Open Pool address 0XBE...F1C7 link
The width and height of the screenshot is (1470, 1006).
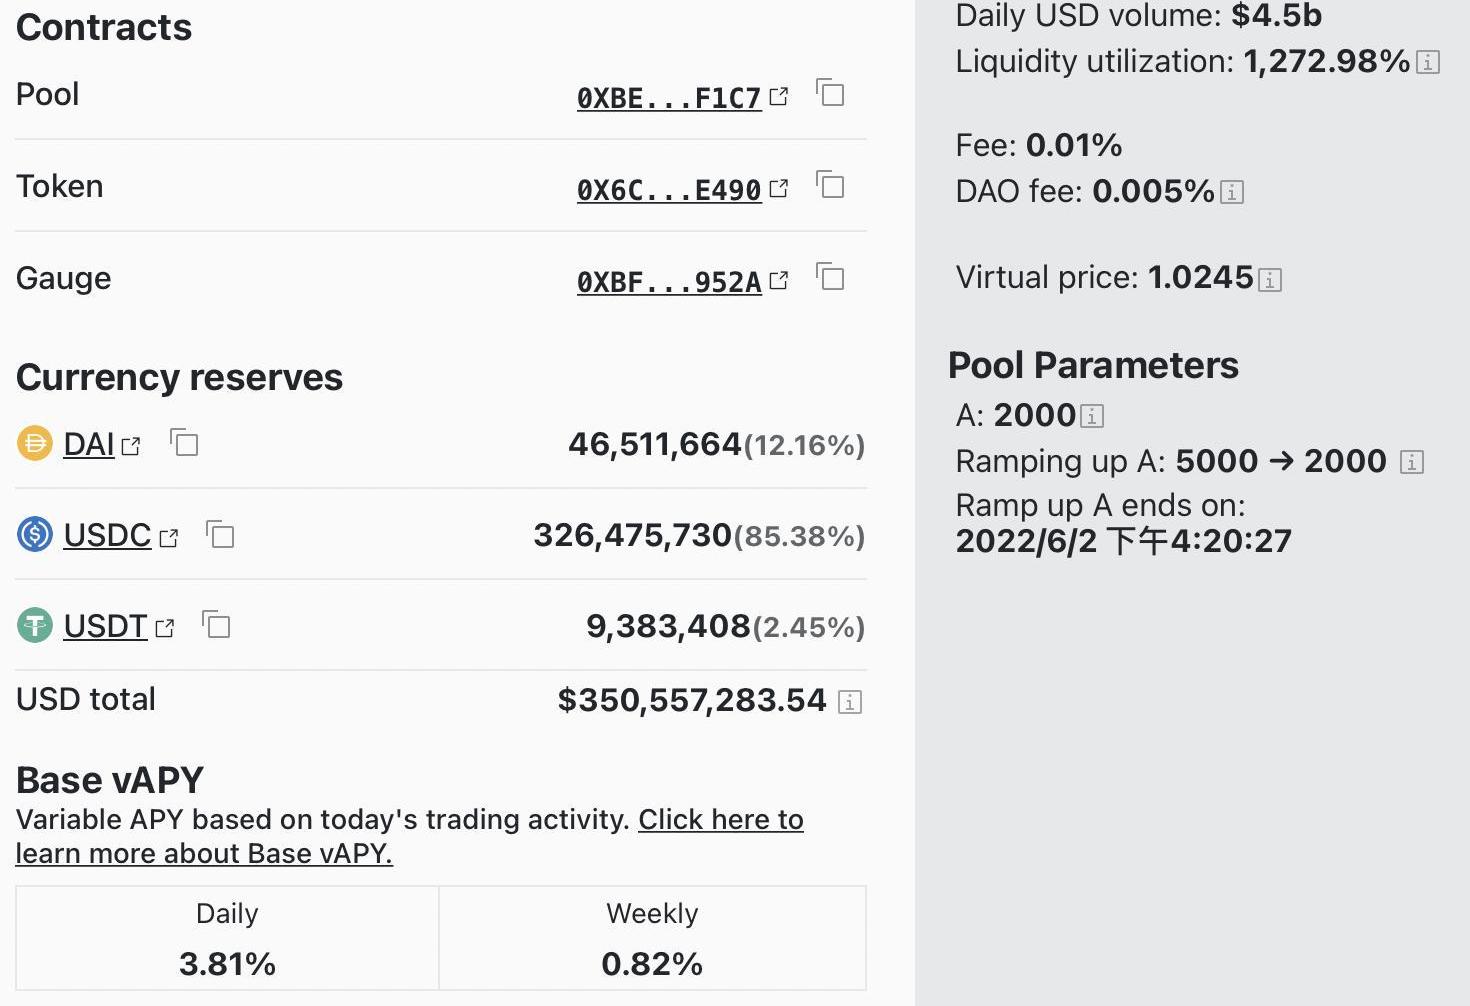click(x=669, y=98)
